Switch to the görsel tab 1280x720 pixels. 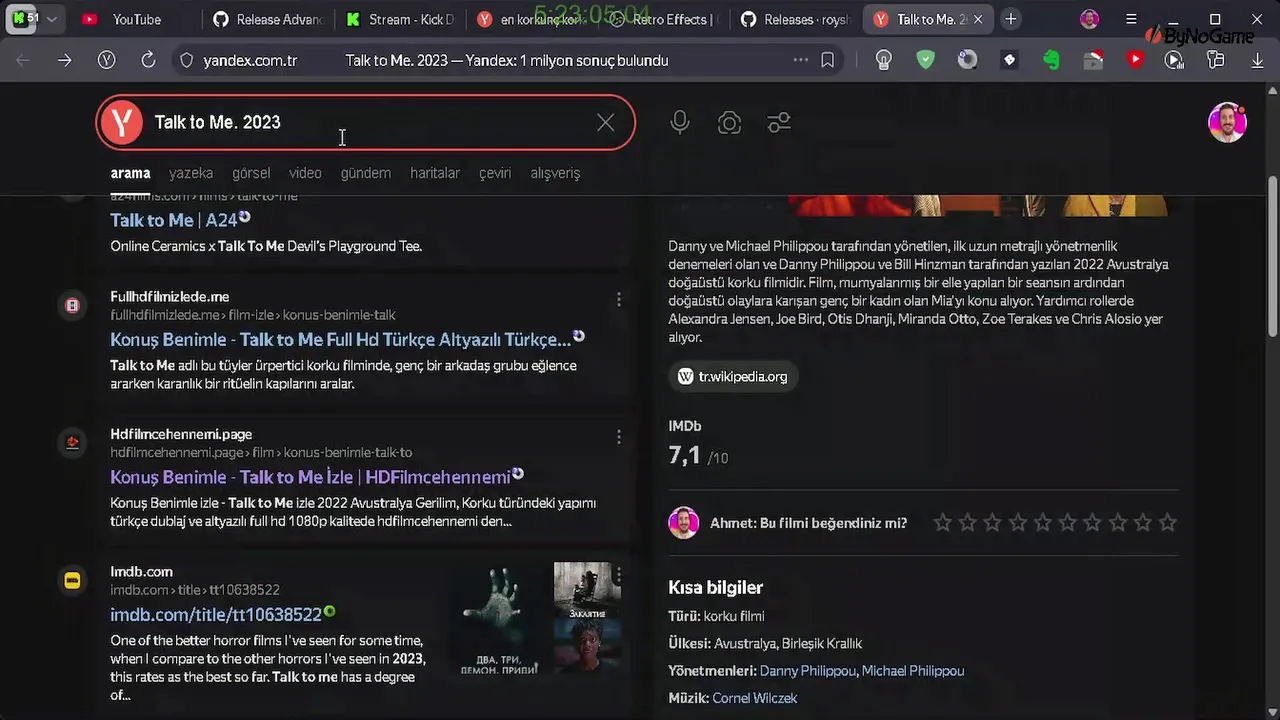251,173
